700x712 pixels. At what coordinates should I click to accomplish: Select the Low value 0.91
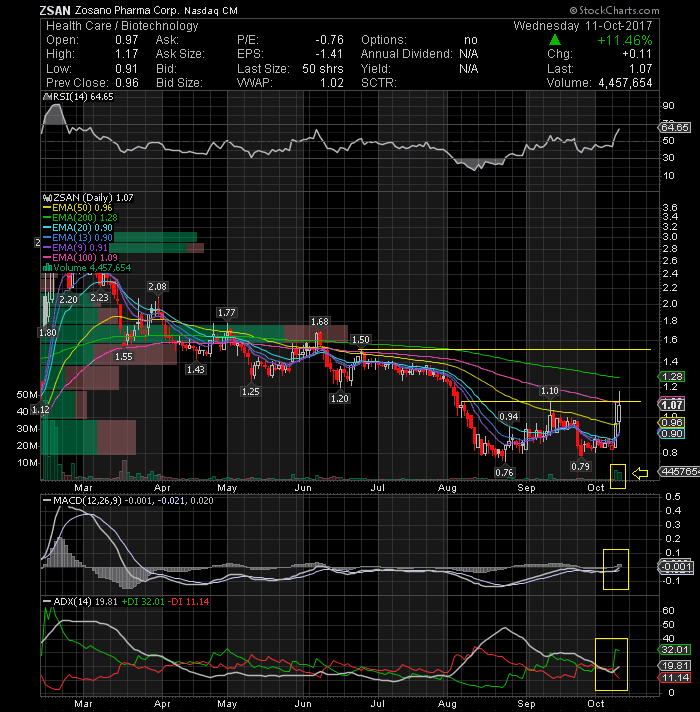coord(127,69)
